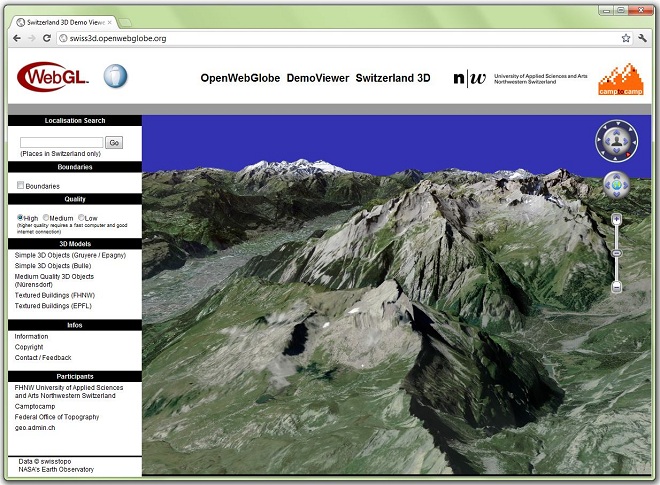Open the Information link
This screenshot has width=660, height=485.
[x=32, y=336]
